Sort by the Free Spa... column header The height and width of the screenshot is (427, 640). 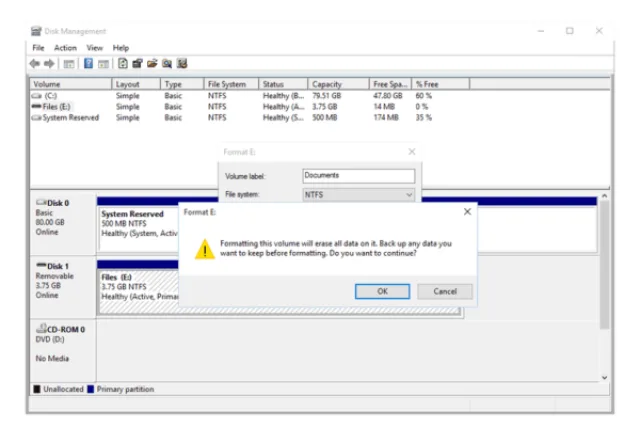(390, 84)
